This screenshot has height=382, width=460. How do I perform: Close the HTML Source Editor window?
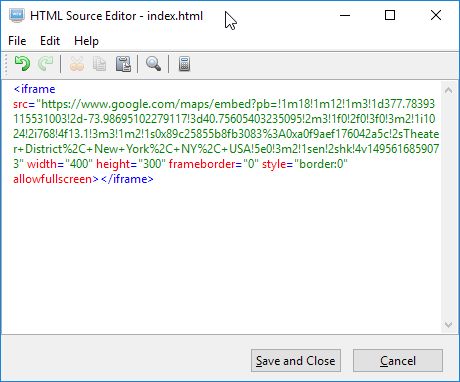click(x=436, y=15)
